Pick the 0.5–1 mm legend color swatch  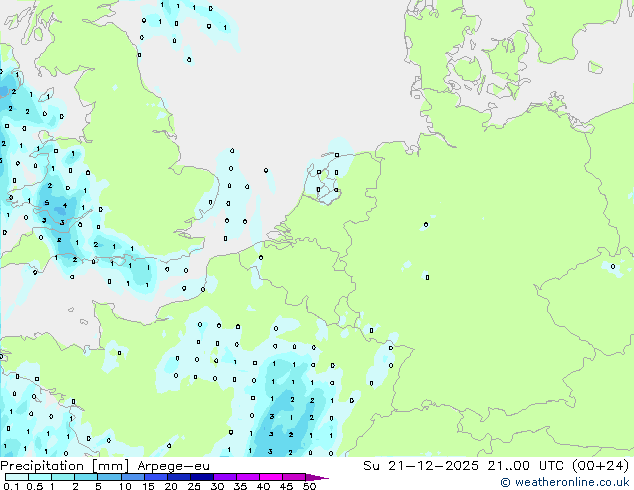pos(40,477)
